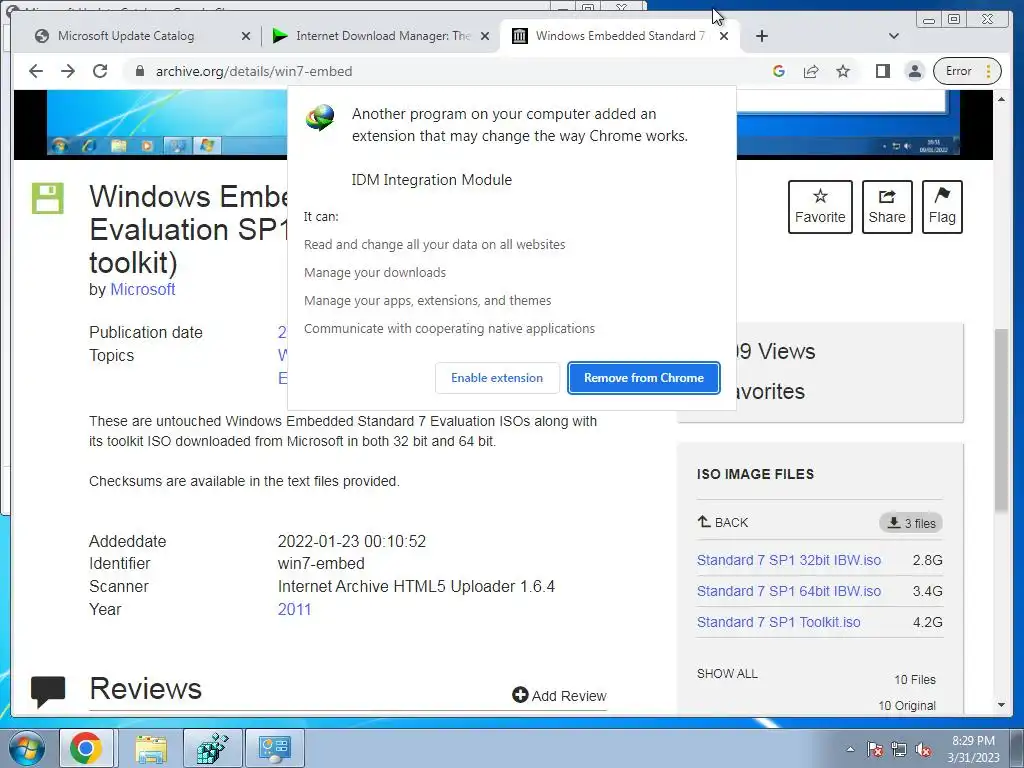Click the Google search icon in address bar

tap(778, 71)
